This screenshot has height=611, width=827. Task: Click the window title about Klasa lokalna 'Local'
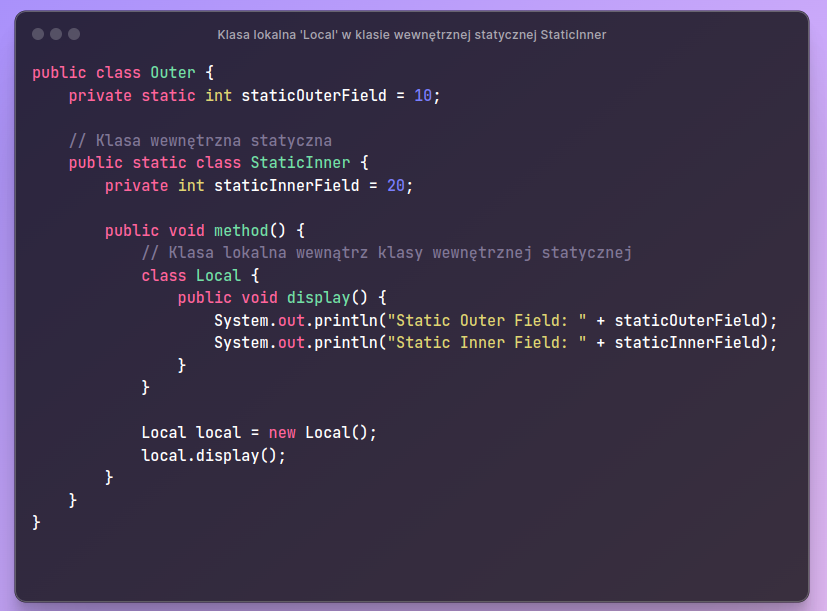(x=412, y=35)
